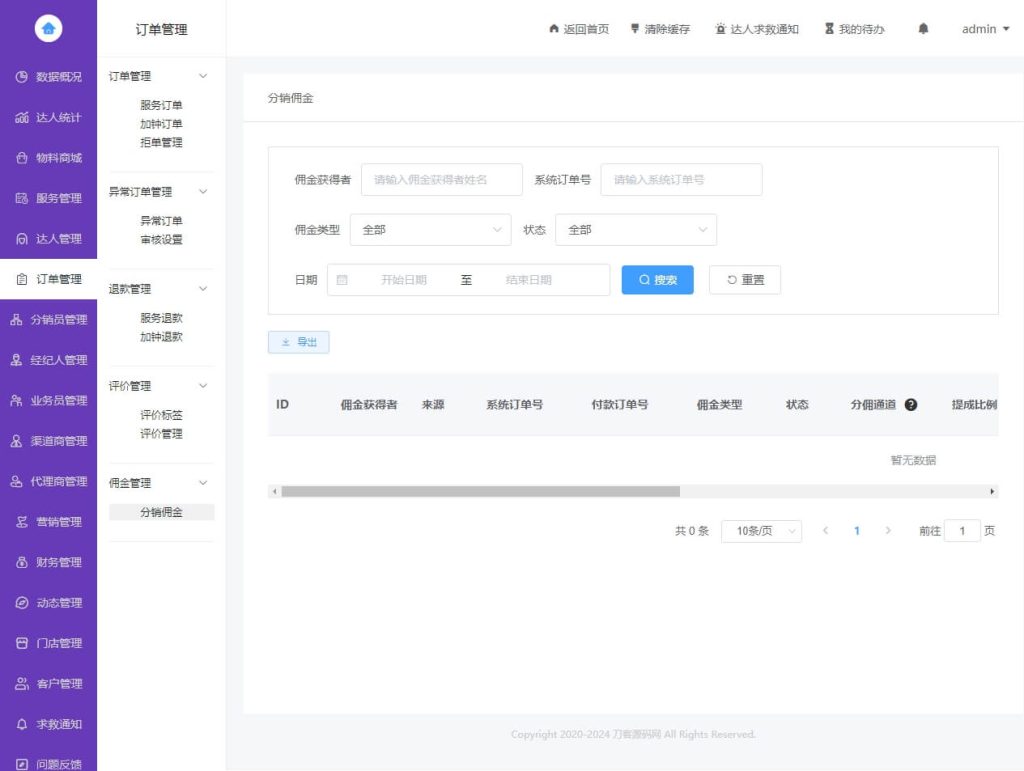The width and height of the screenshot is (1024, 771).
Task: Click the 导出 export button
Action: (298, 342)
